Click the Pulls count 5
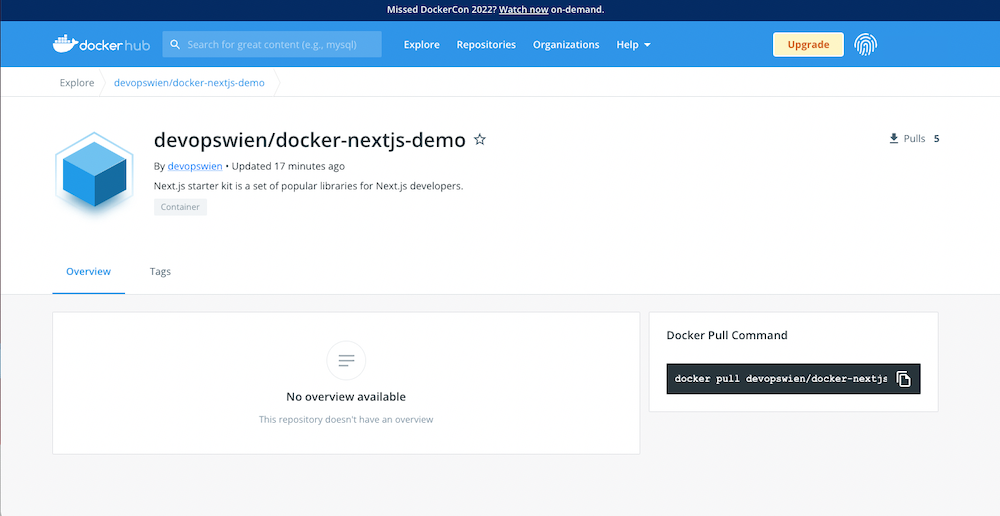Viewport: 1000px width, 516px height. [936, 138]
